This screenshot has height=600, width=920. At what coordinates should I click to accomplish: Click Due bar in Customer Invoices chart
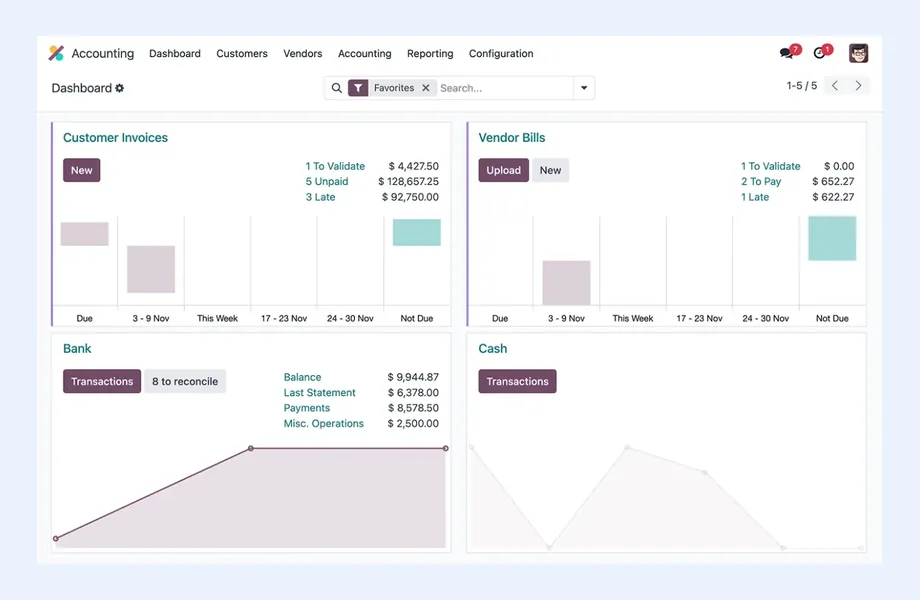point(84,234)
